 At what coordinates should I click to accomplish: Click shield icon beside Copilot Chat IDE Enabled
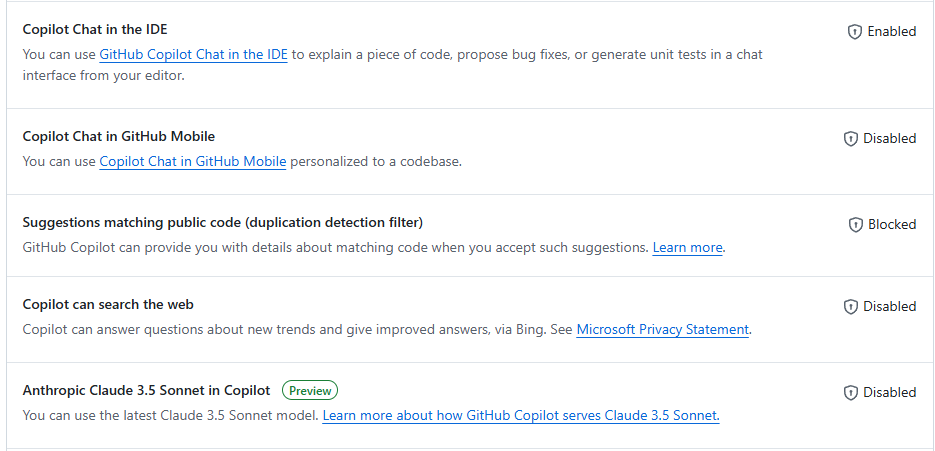click(855, 32)
